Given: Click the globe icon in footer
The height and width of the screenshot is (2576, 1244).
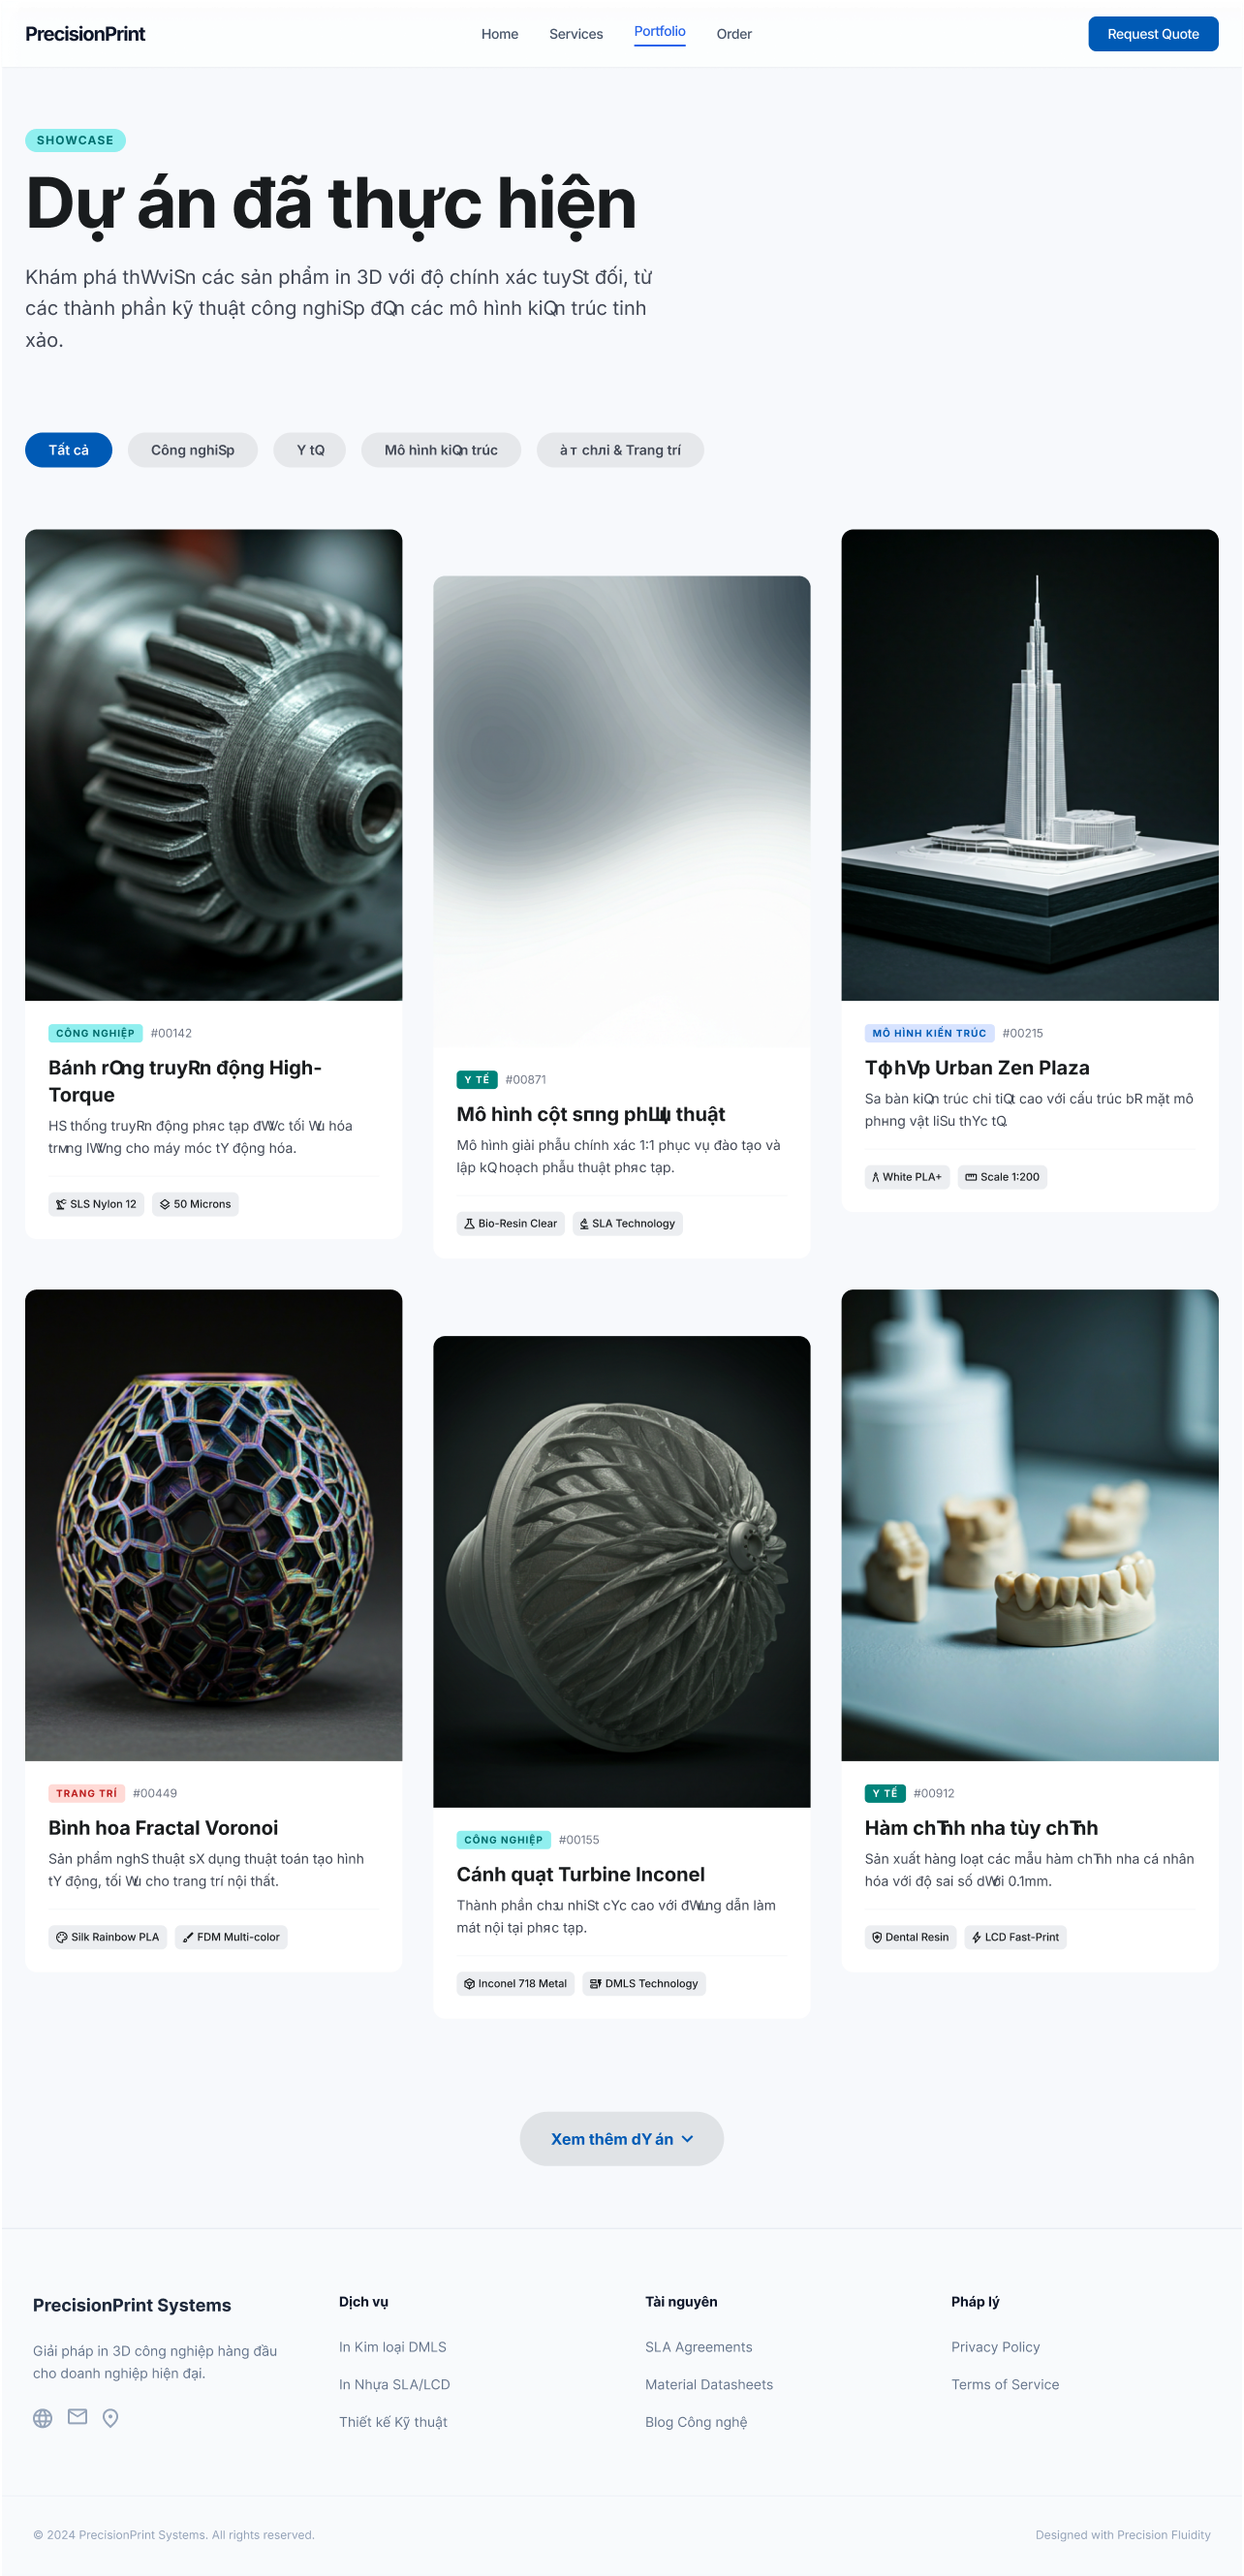Looking at the screenshot, I should click(43, 2418).
